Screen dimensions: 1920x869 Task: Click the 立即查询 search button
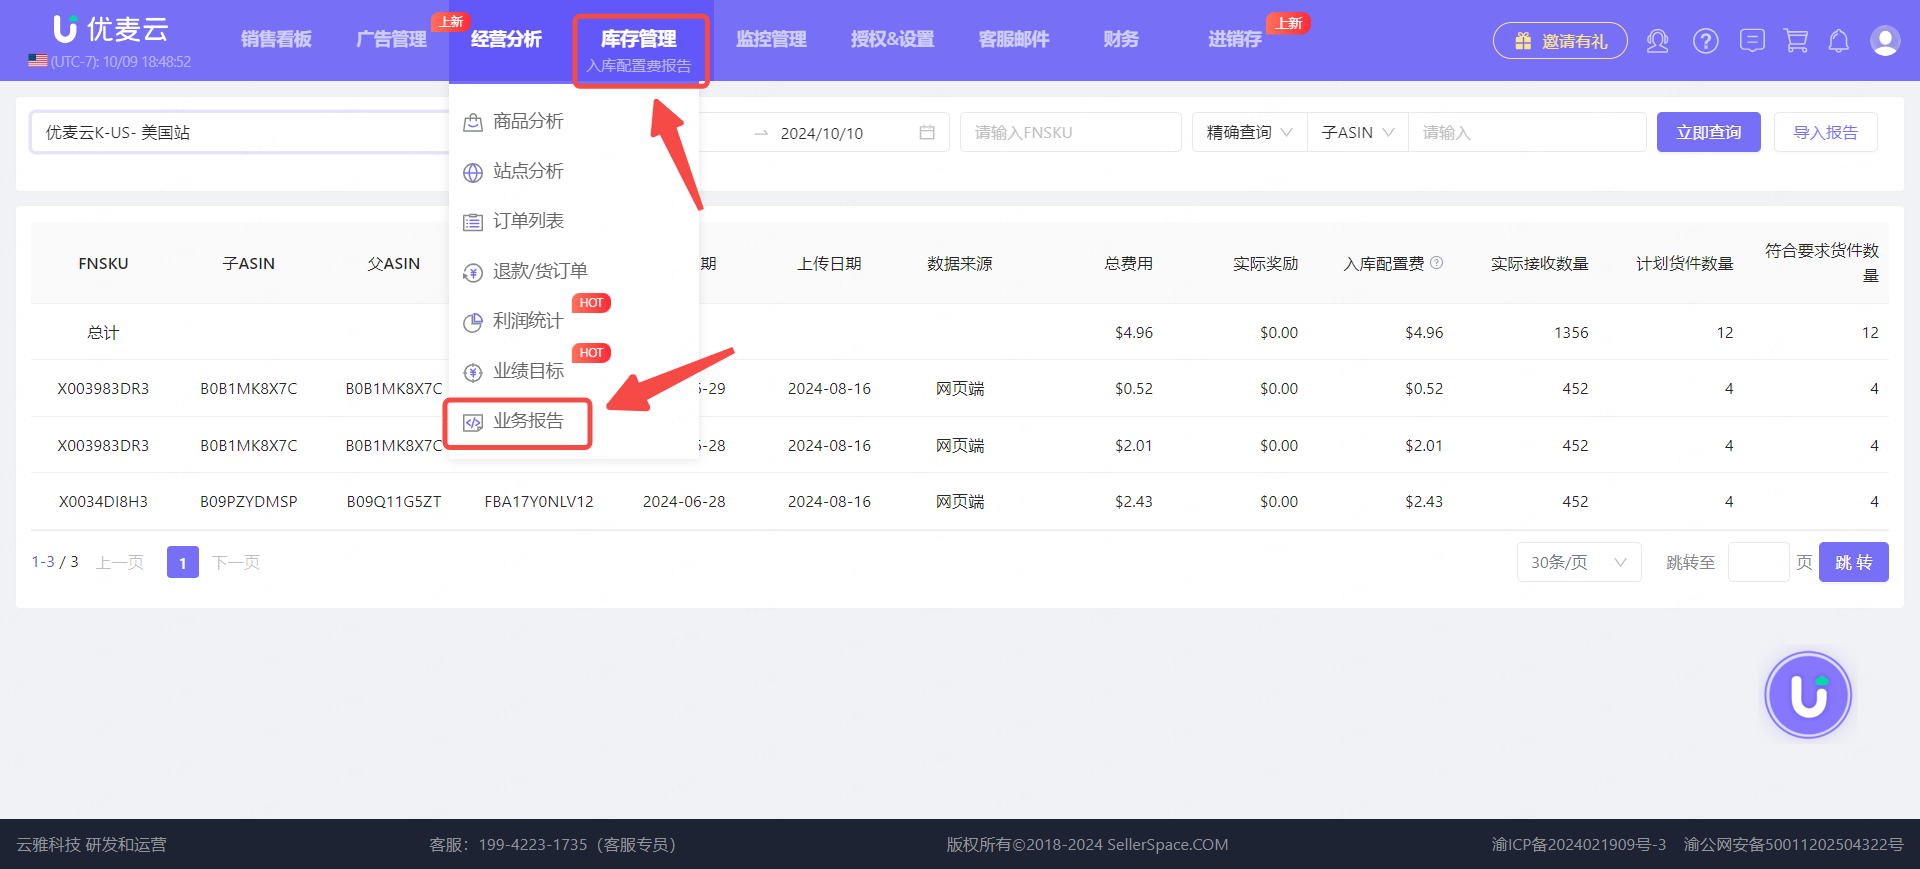click(1708, 133)
